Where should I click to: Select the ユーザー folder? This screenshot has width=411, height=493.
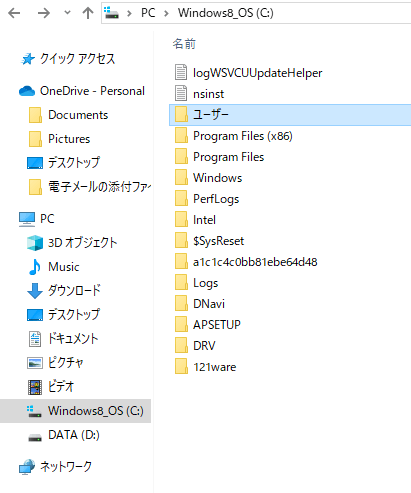[x=290, y=115]
